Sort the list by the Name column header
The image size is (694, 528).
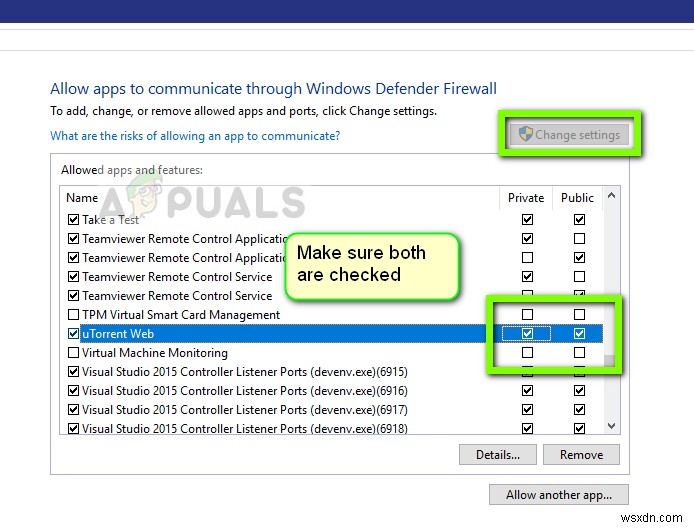(x=82, y=197)
